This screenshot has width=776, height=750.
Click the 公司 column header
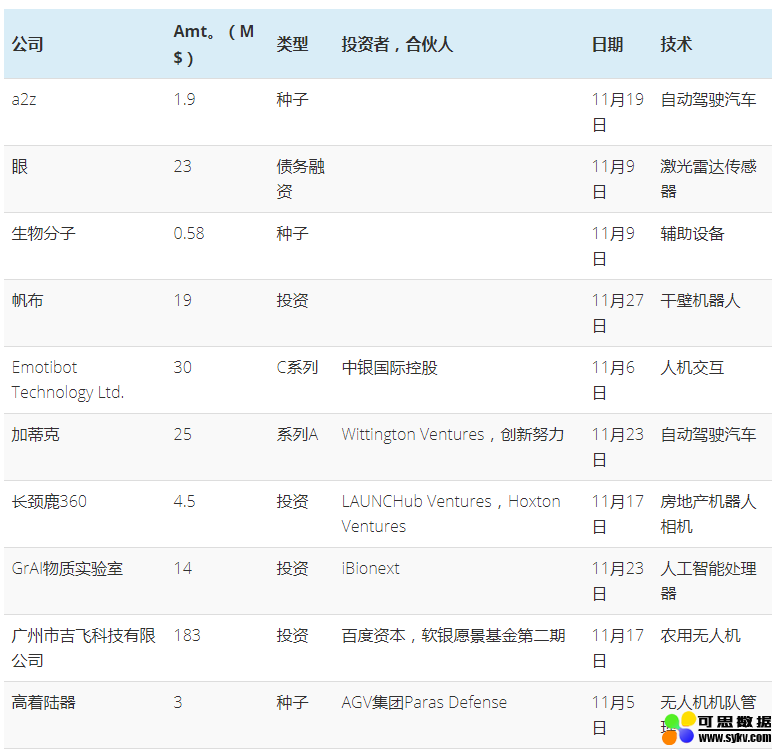tap(28, 45)
